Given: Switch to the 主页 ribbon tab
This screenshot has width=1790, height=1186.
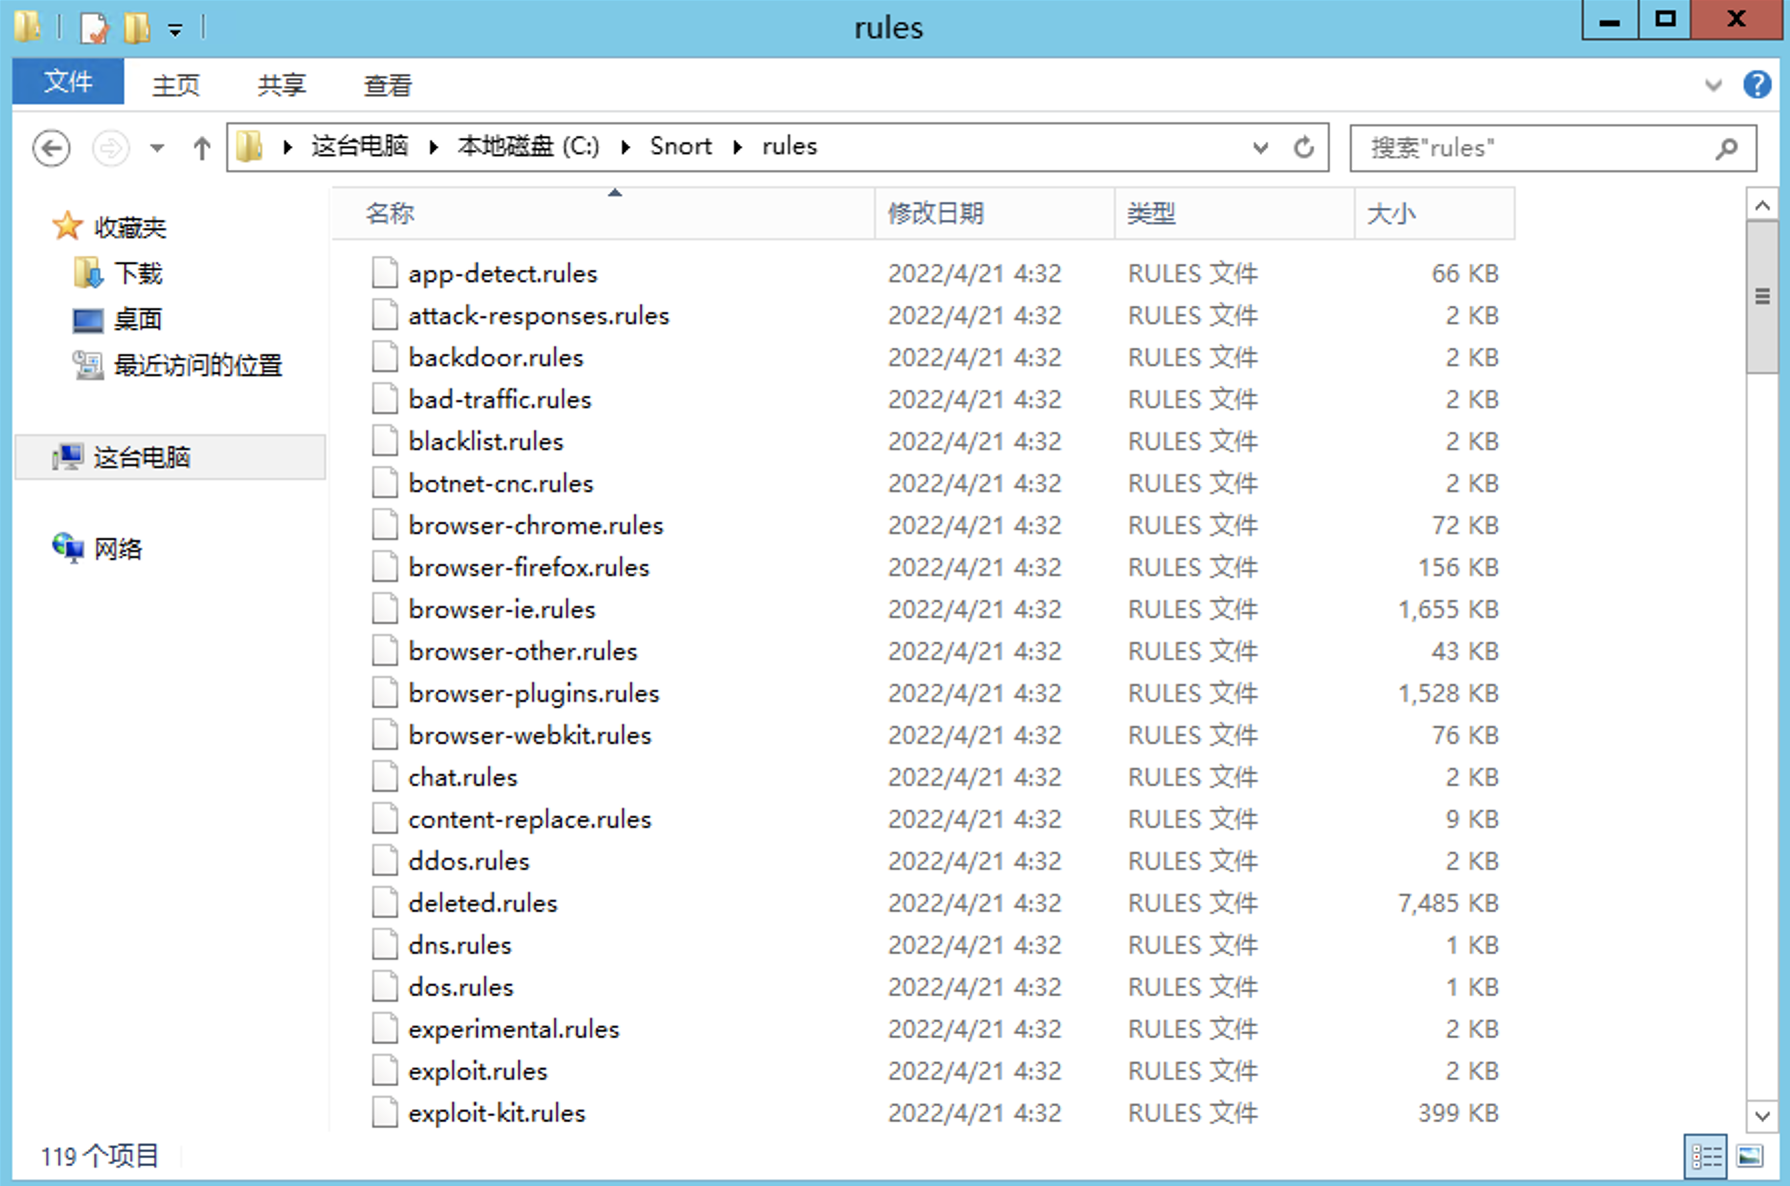Looking at the screenshot, I should 176,85.
